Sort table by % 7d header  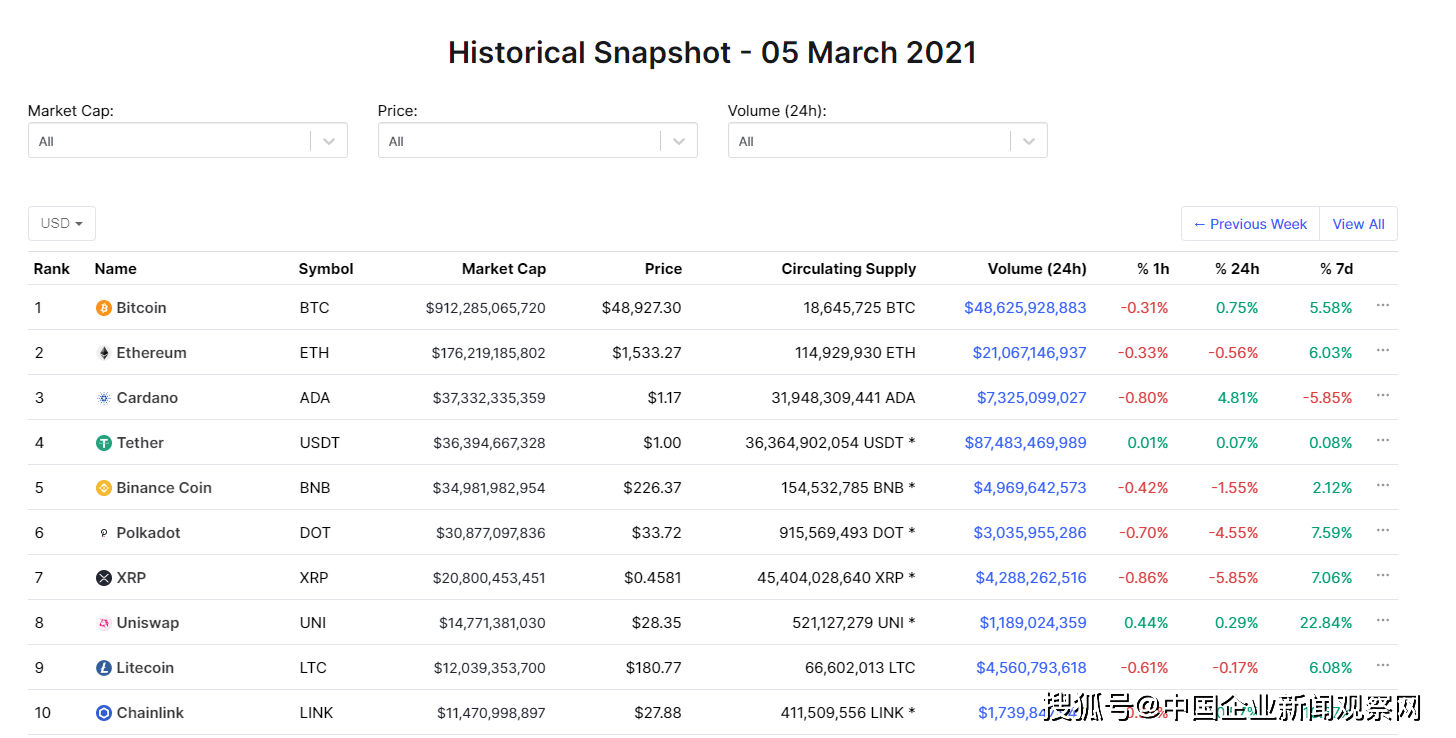click(1336, 269)
